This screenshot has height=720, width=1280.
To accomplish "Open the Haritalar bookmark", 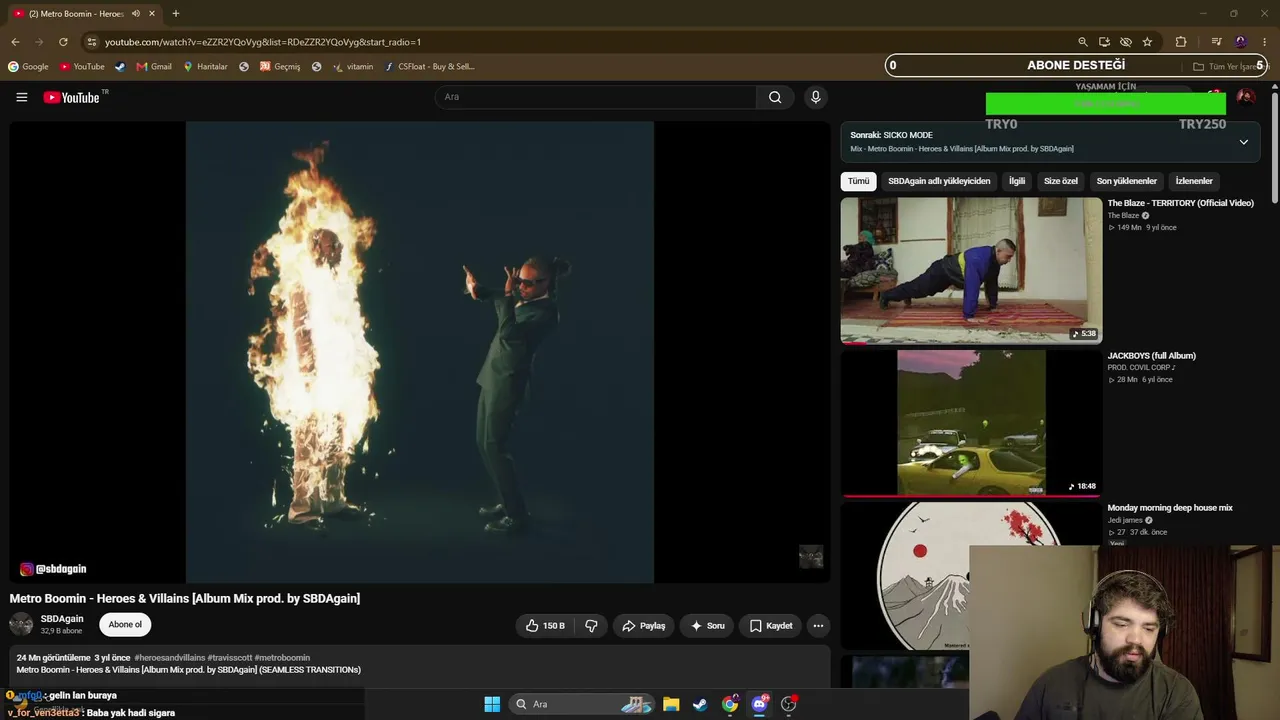I will tap(205, 67).
